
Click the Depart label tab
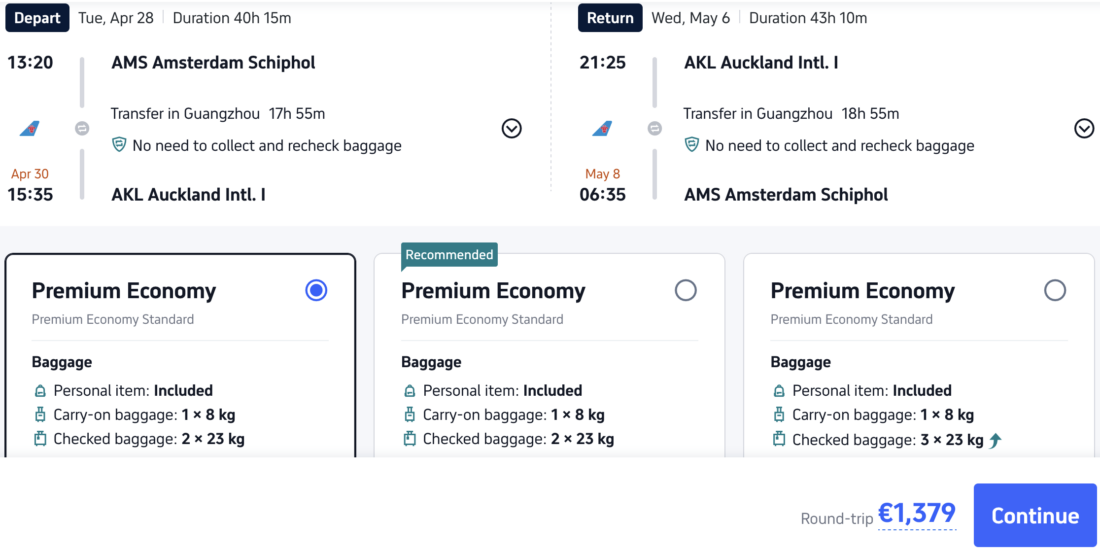[38, 18]
